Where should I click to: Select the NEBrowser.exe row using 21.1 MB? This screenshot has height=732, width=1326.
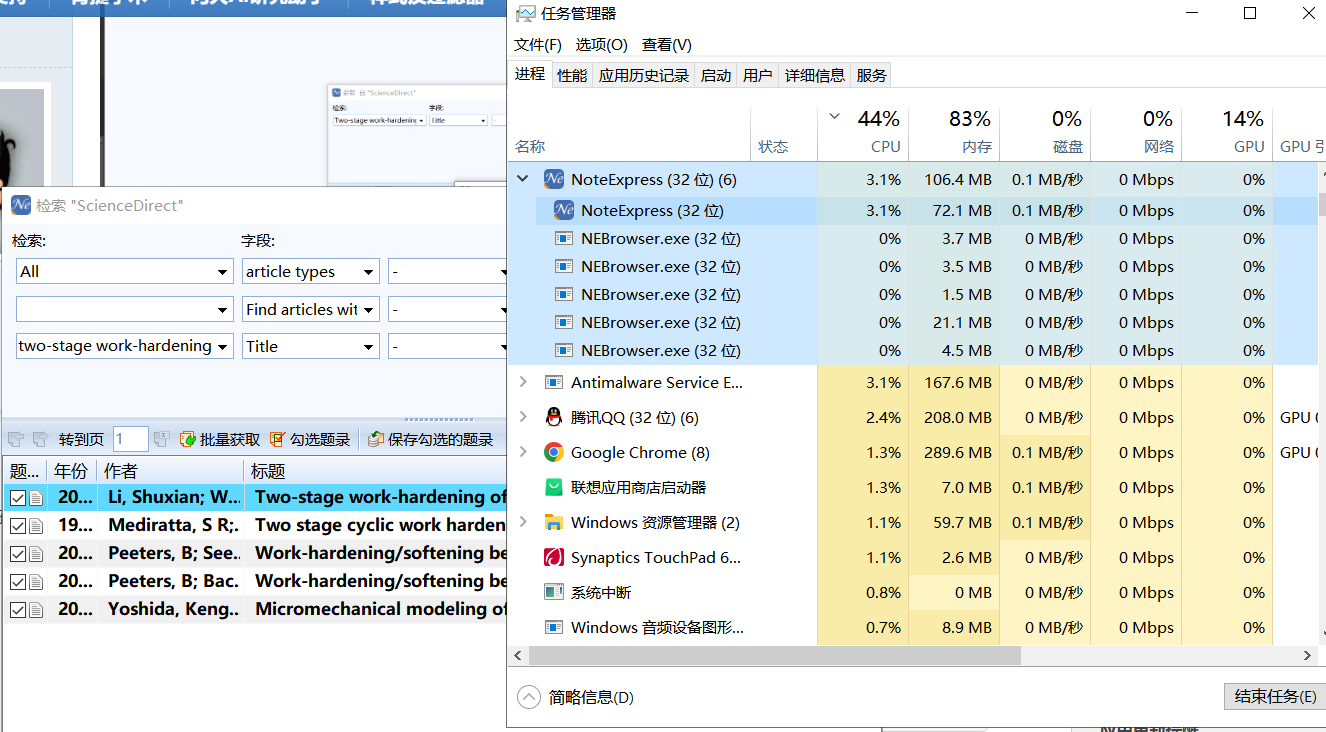pyautogui.click(x=912, y=323)
